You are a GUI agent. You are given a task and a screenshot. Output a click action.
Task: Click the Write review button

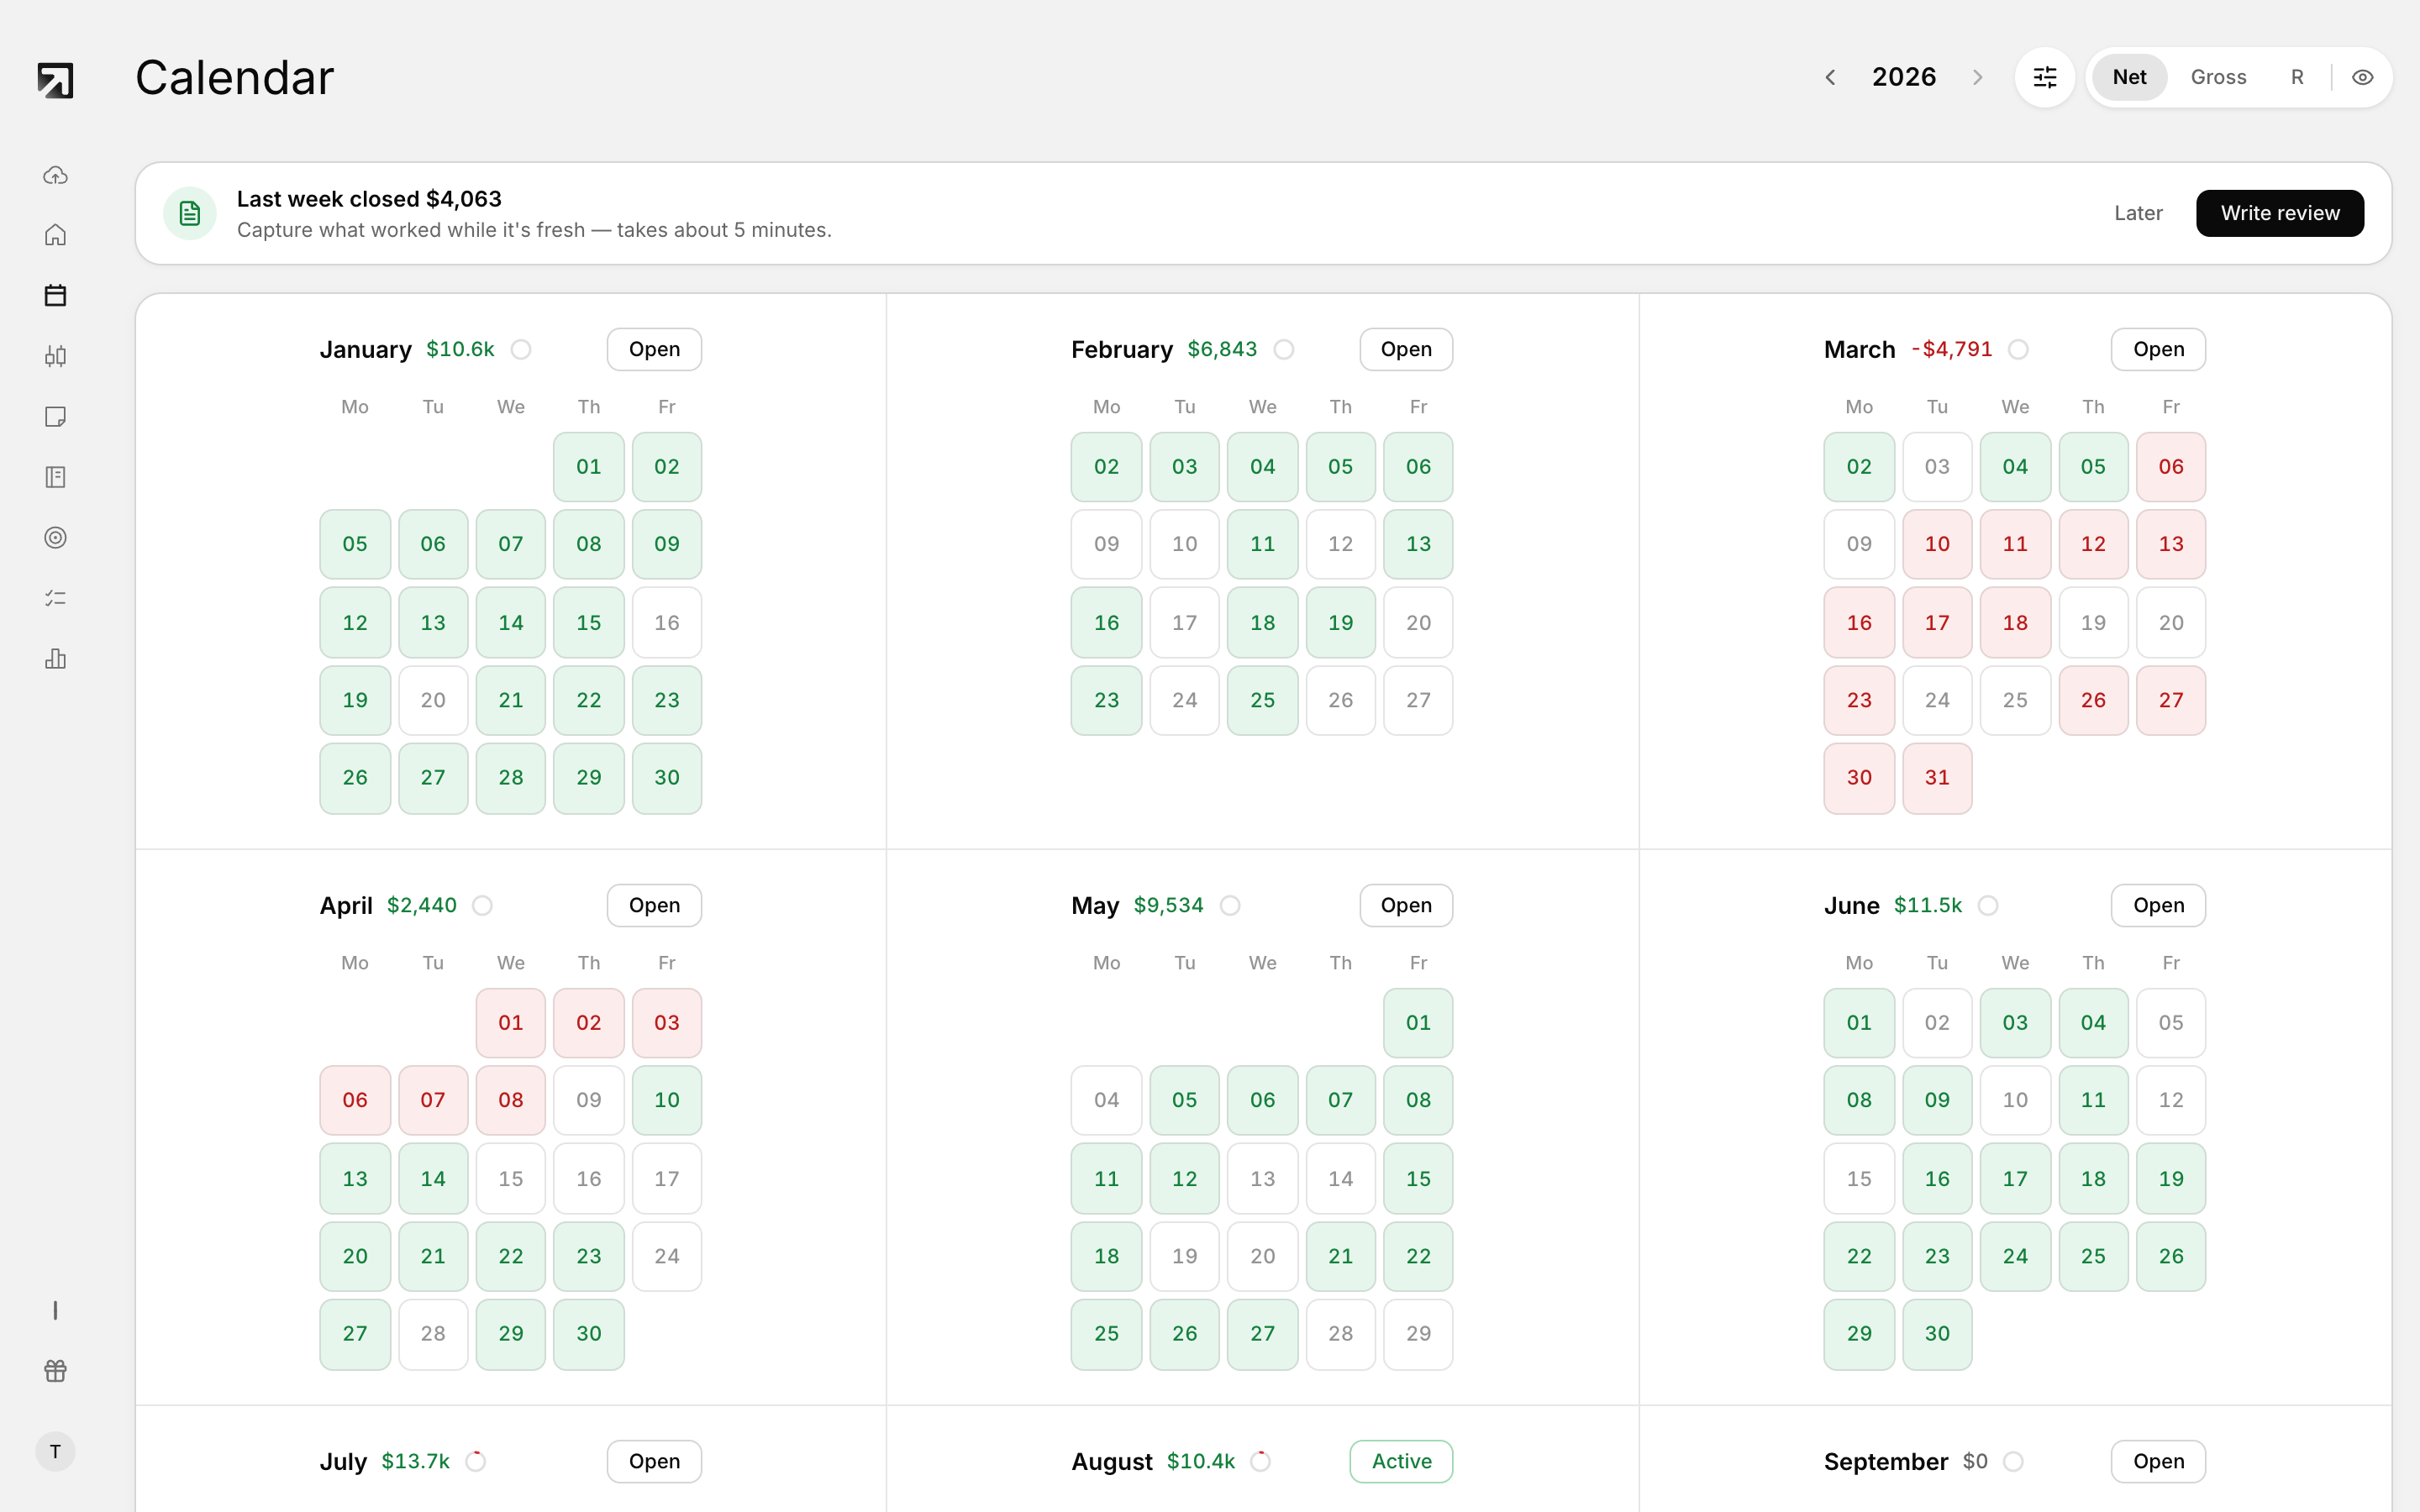pyautogui.click(x=2280, y=213)
